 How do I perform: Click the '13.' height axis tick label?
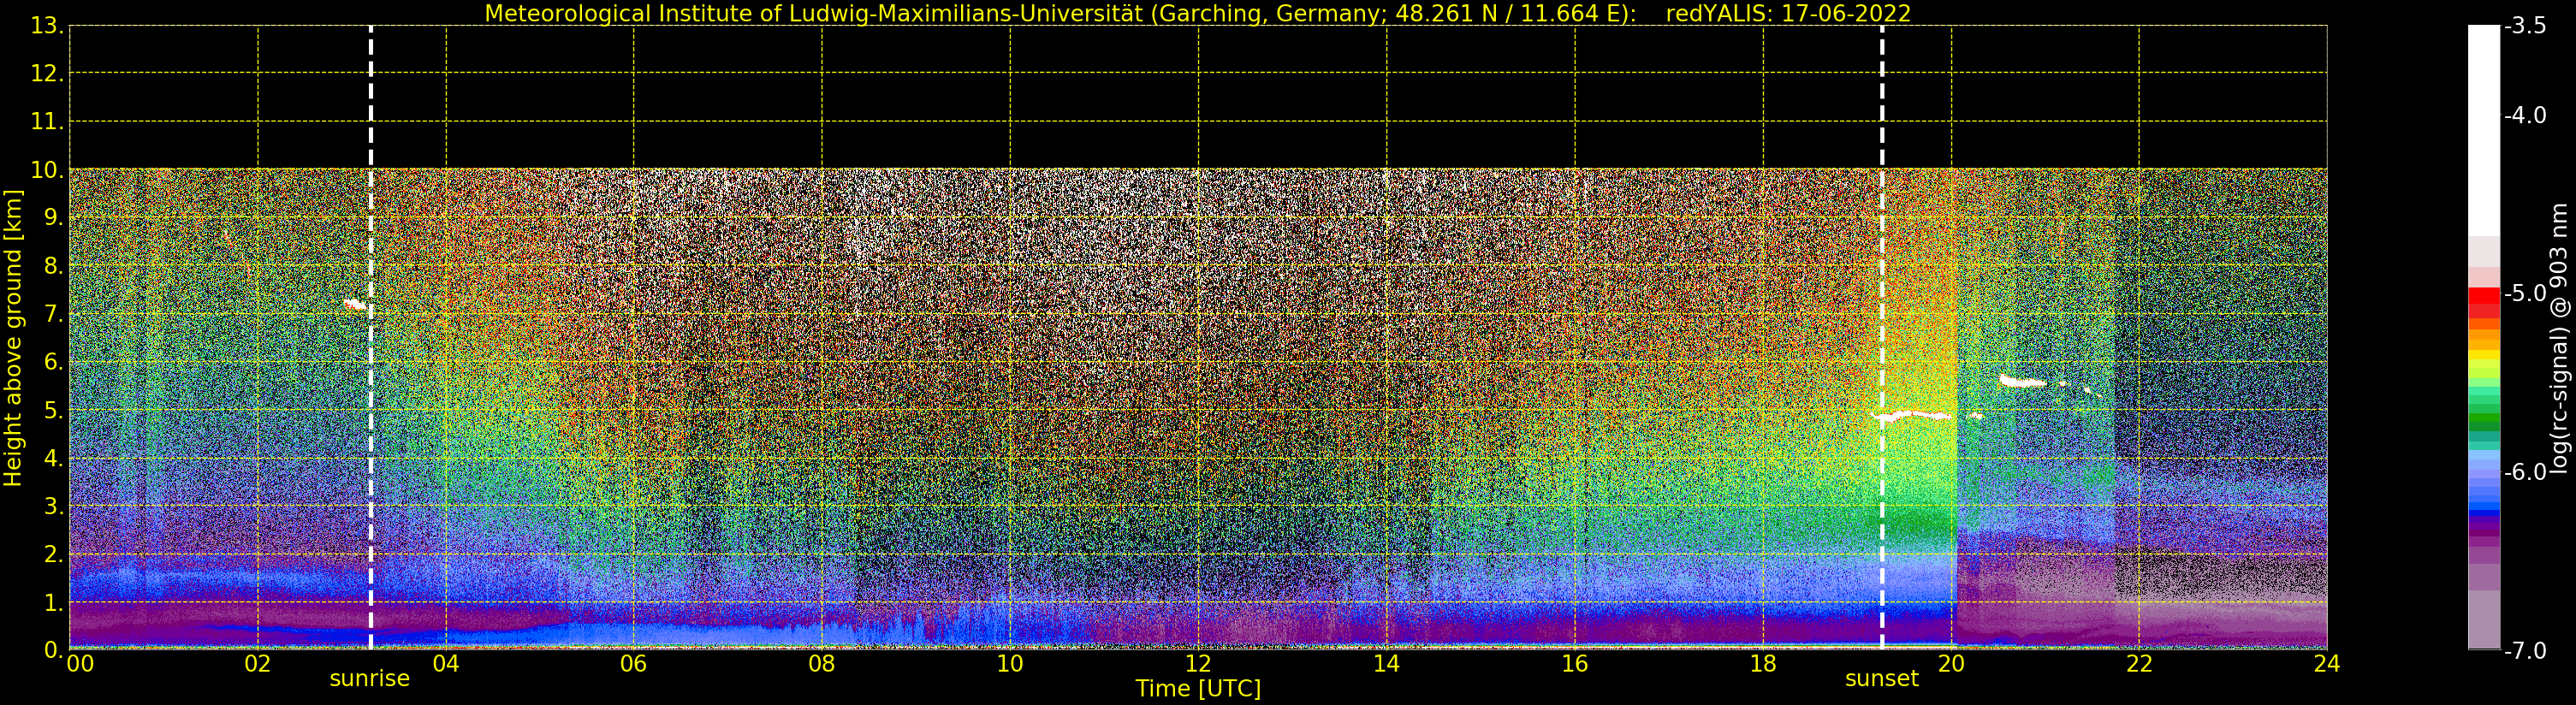(47, 26)
